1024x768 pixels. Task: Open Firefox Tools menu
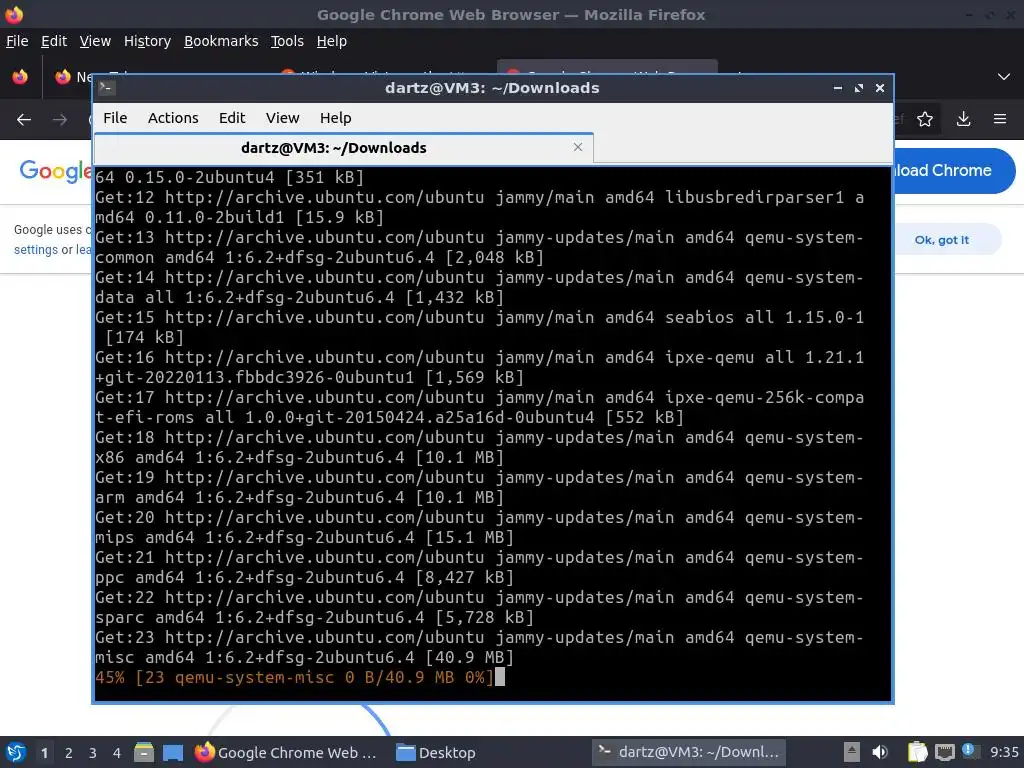point(287,41)
